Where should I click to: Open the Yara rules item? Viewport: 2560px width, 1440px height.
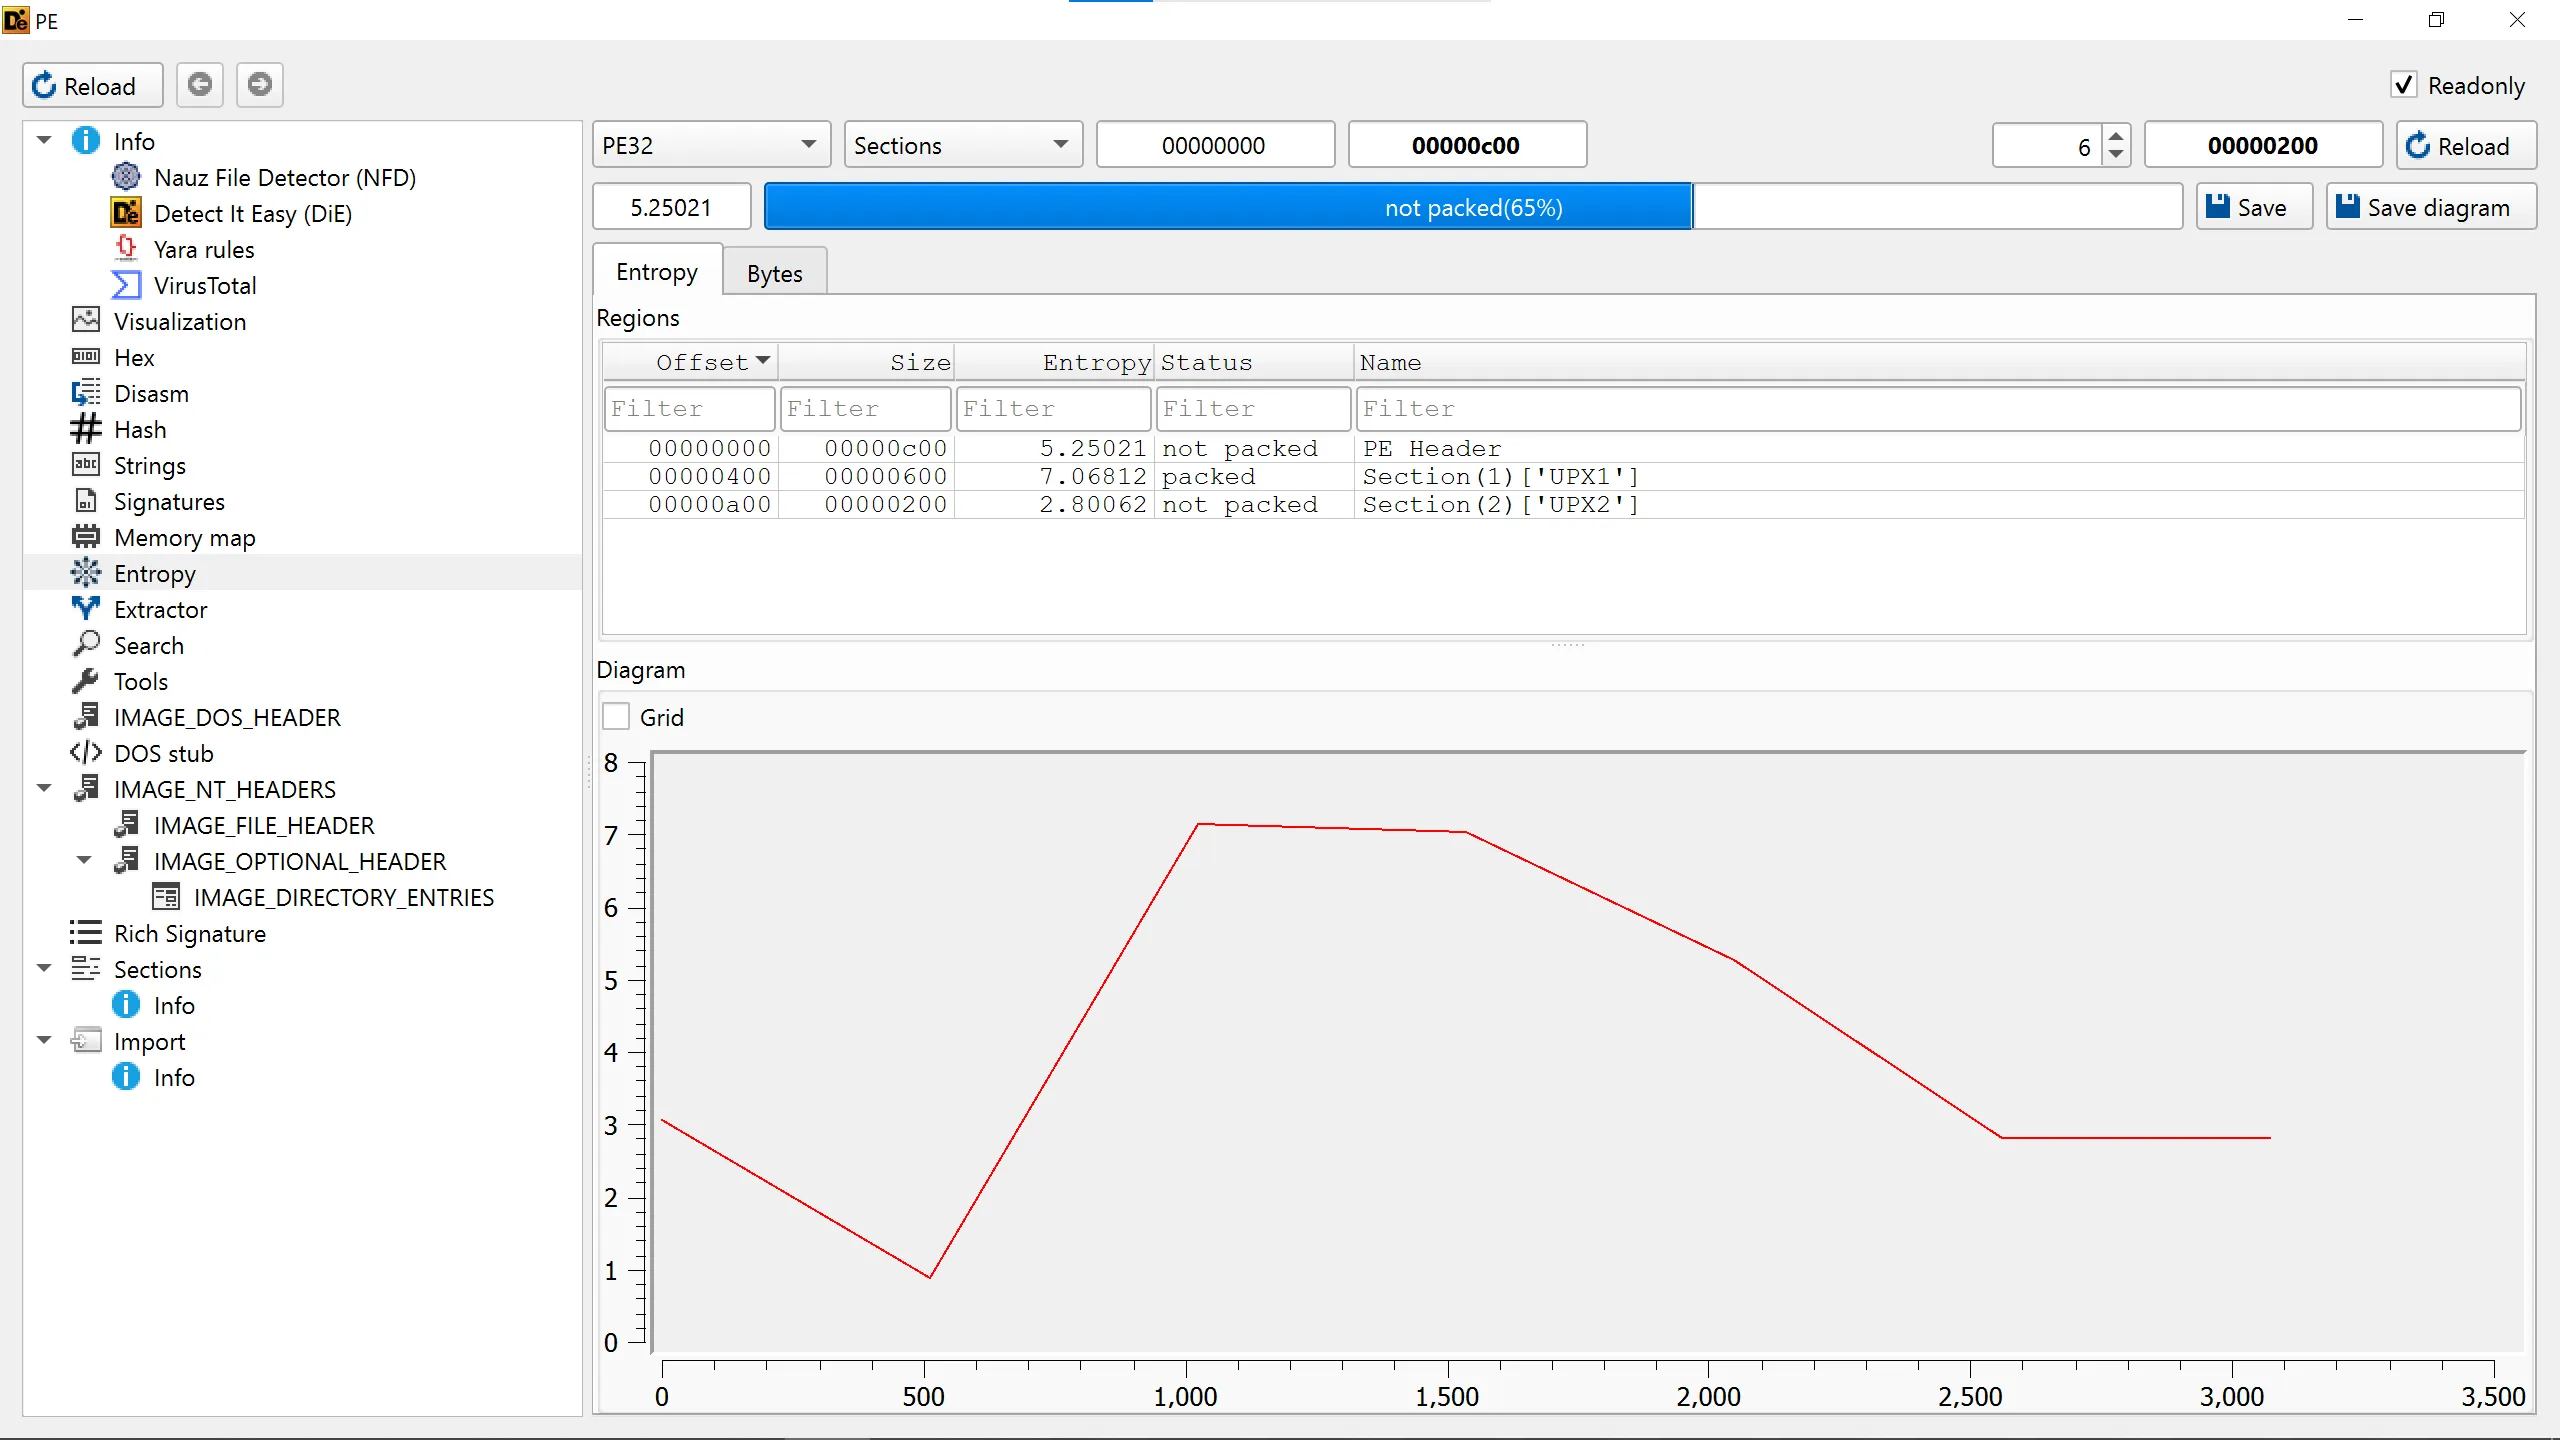tap(203, 250)
